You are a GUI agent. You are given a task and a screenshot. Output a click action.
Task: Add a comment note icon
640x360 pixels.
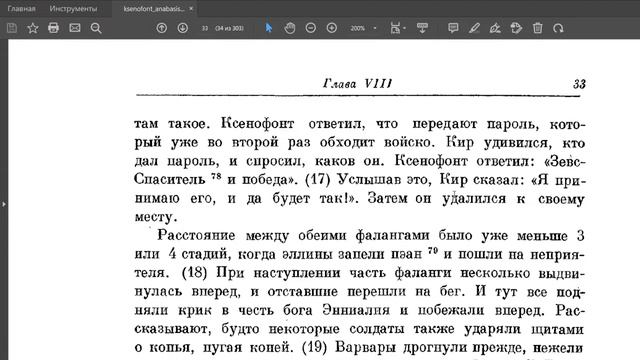click(453, 28)
